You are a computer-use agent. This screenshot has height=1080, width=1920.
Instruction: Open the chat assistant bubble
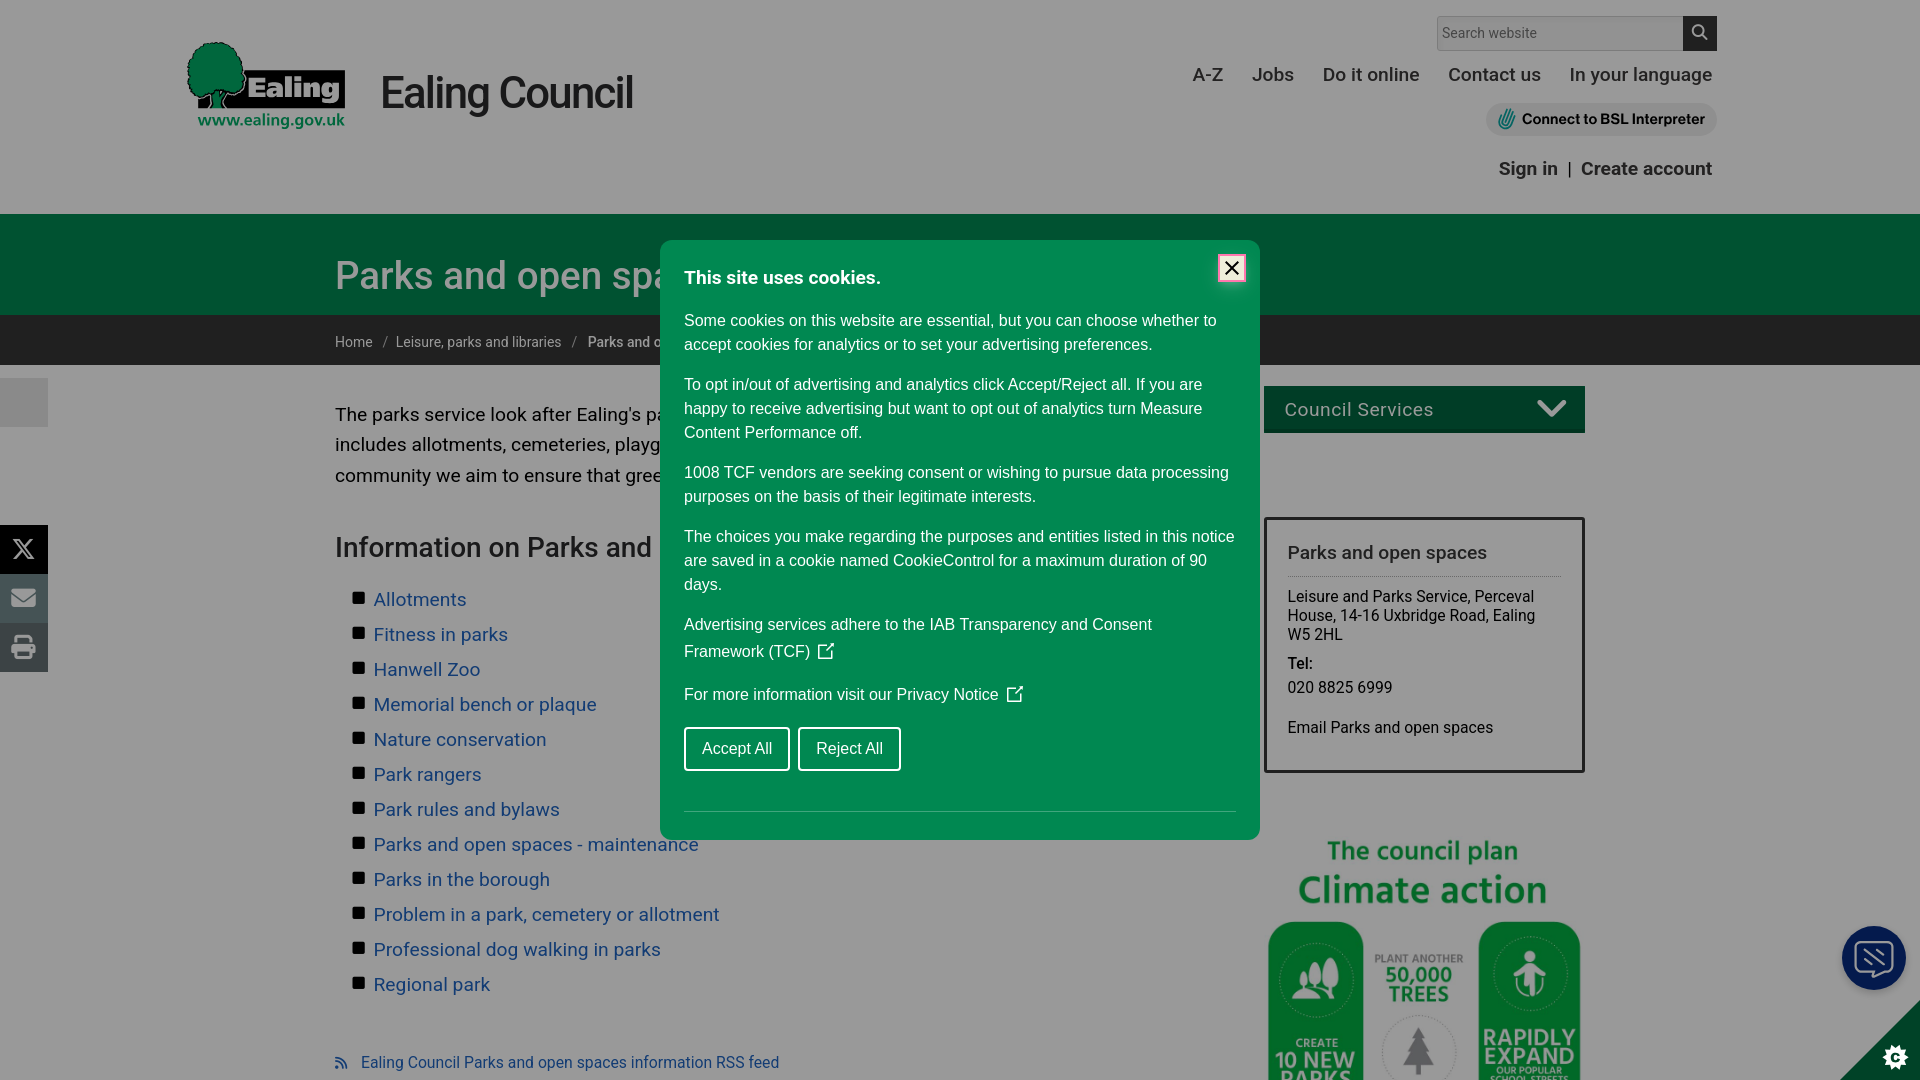point(1873,958)
